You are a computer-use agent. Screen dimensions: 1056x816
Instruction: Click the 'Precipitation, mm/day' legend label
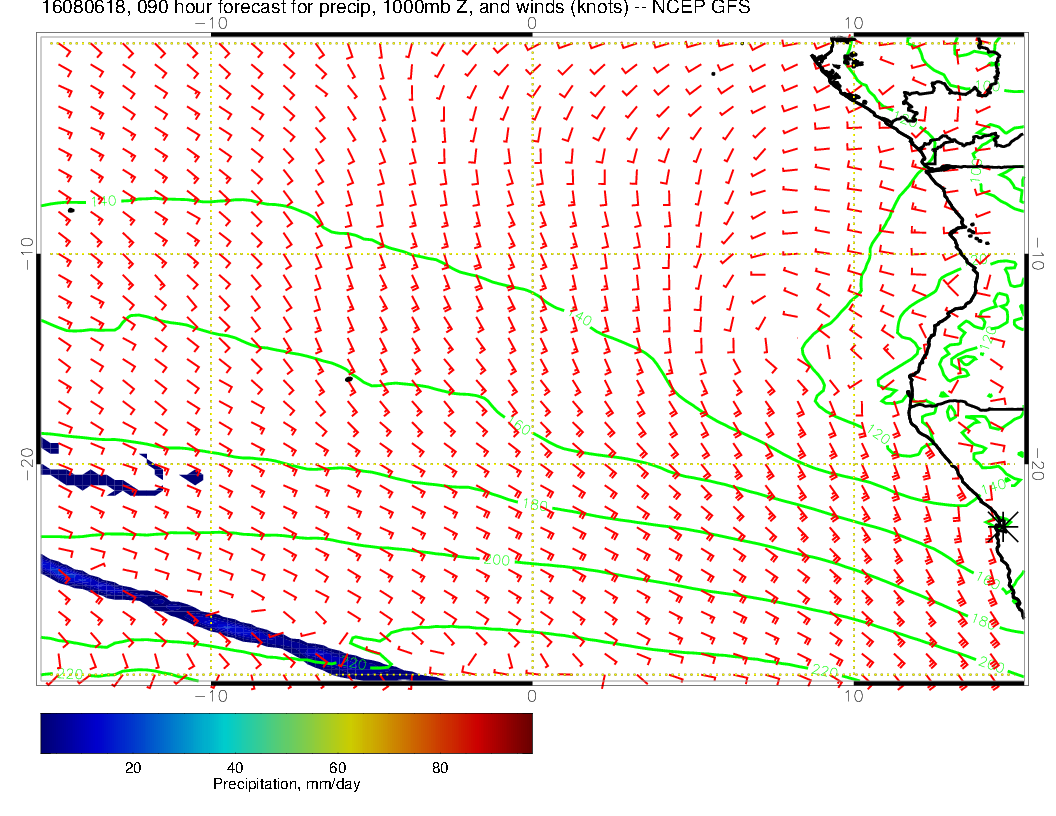tap(286, 785)
